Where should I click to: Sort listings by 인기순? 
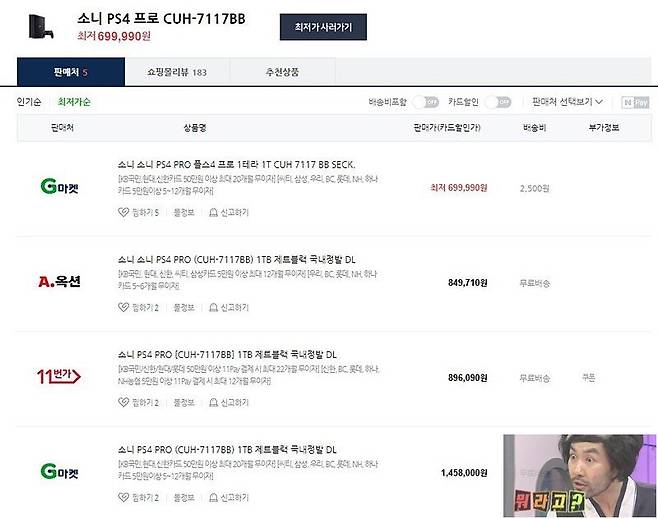pyautogui.click(x=29, y=102)
